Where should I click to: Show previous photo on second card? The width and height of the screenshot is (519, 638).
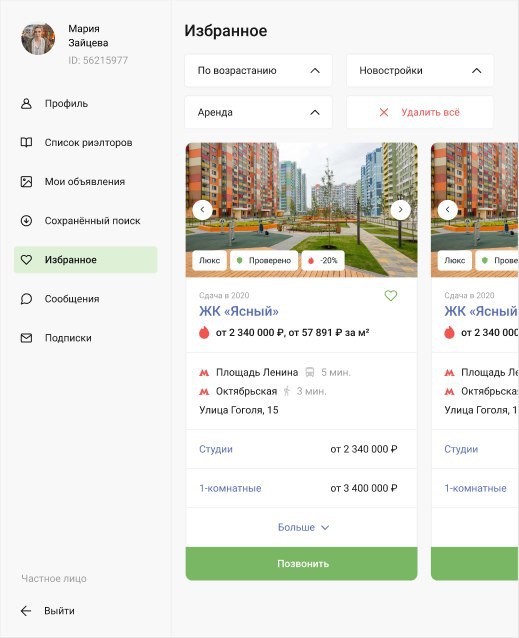(448, 210)
